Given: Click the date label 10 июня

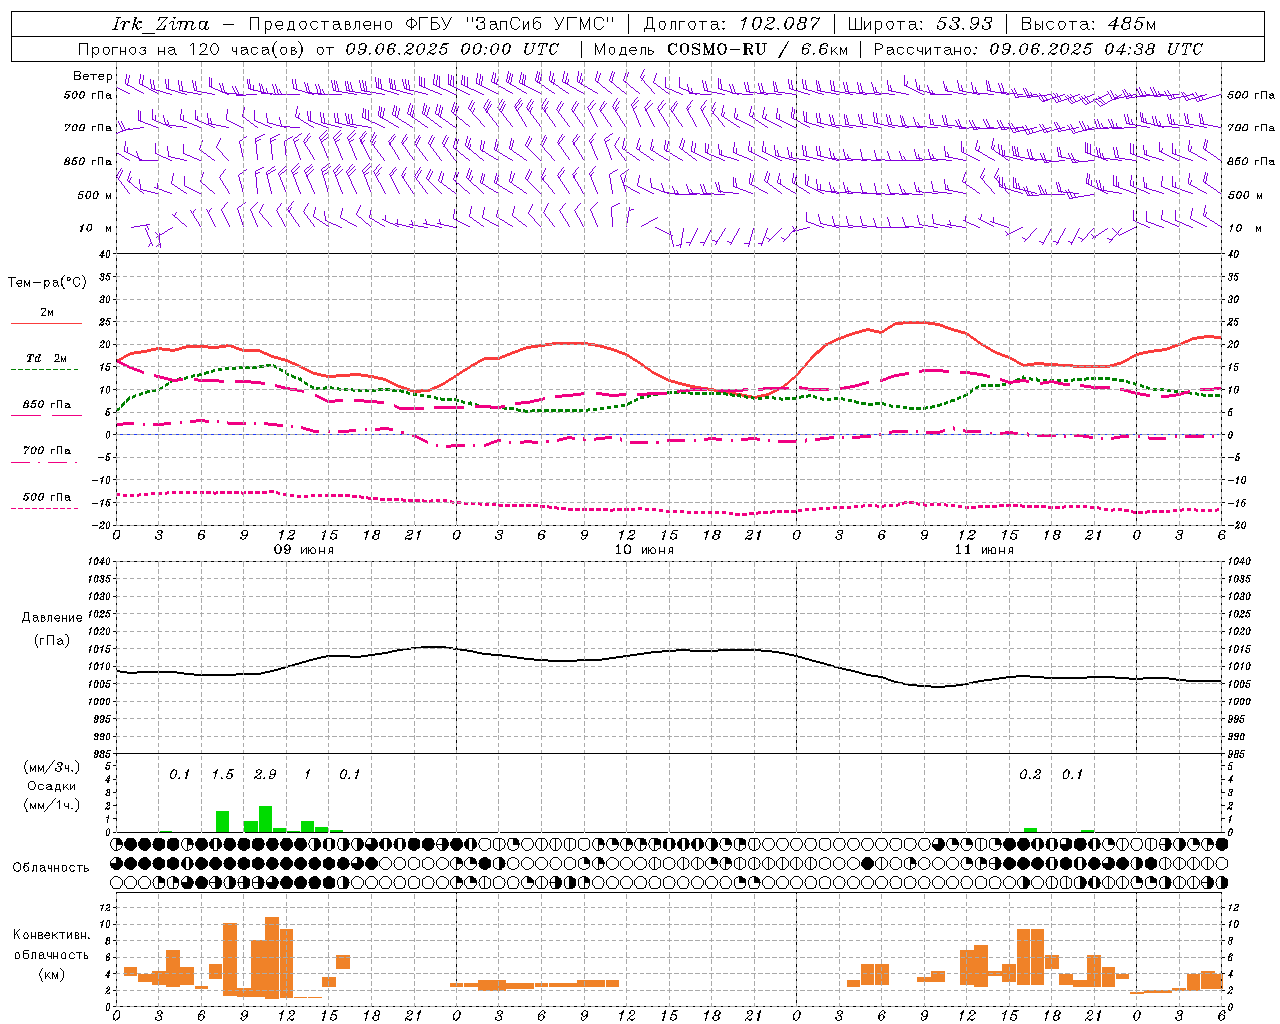Looking at the screenshot, I should tap(644, 550).
